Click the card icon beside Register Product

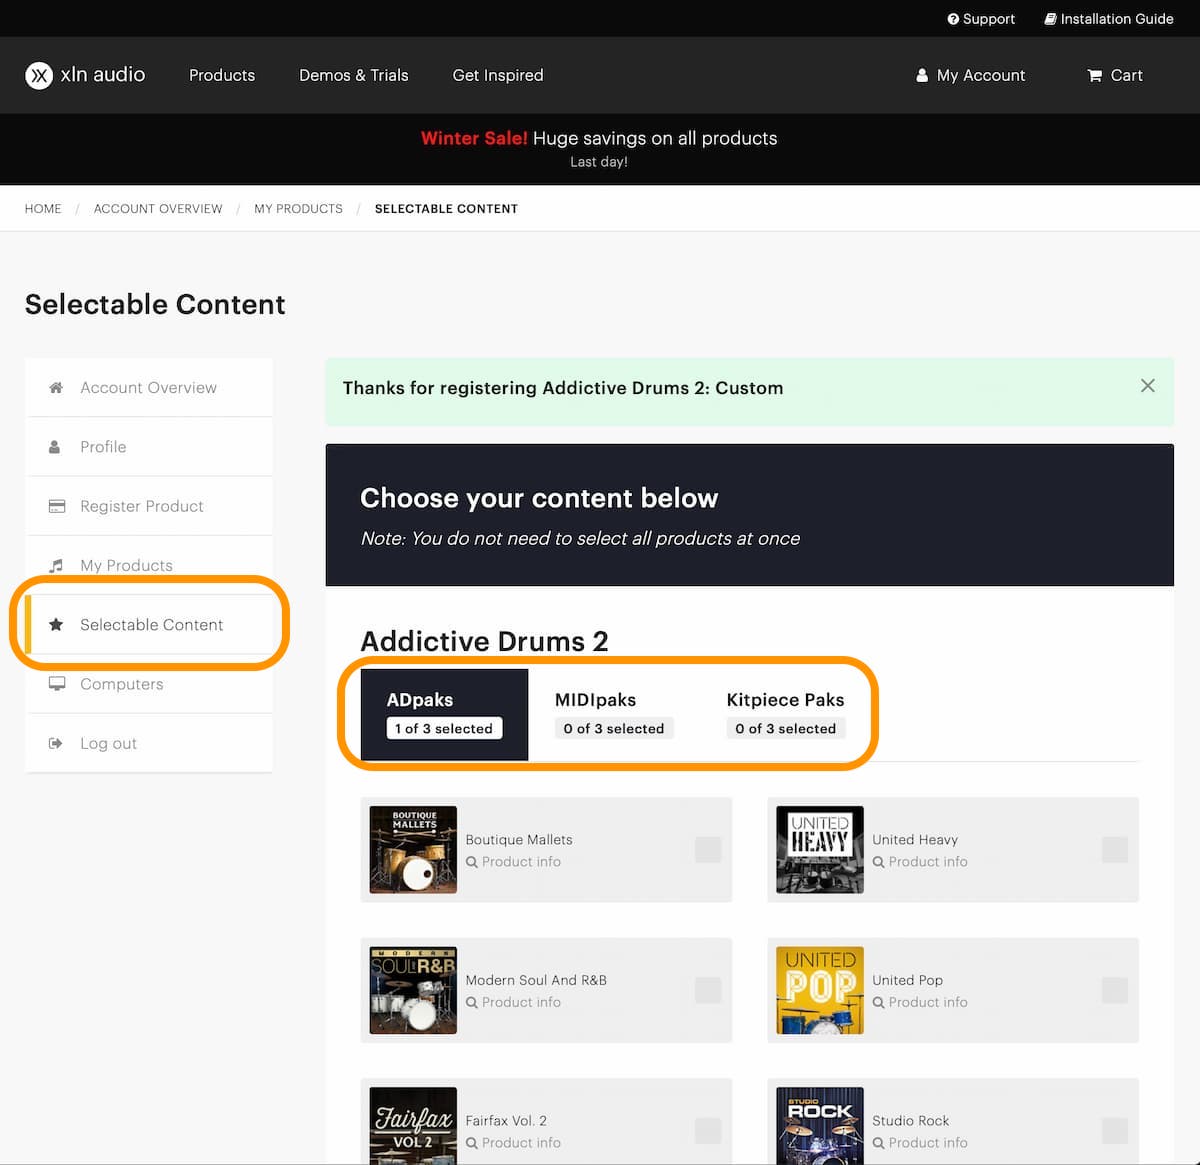(57, 506)
